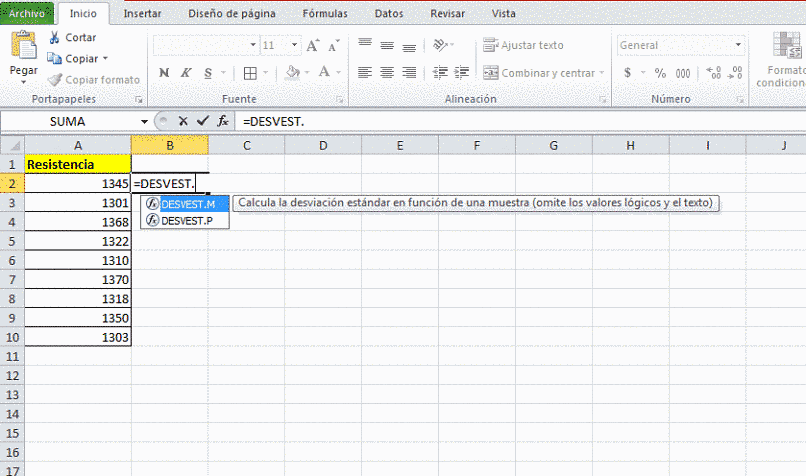Click the Cortar scissors icon

[x=54, y=37]
